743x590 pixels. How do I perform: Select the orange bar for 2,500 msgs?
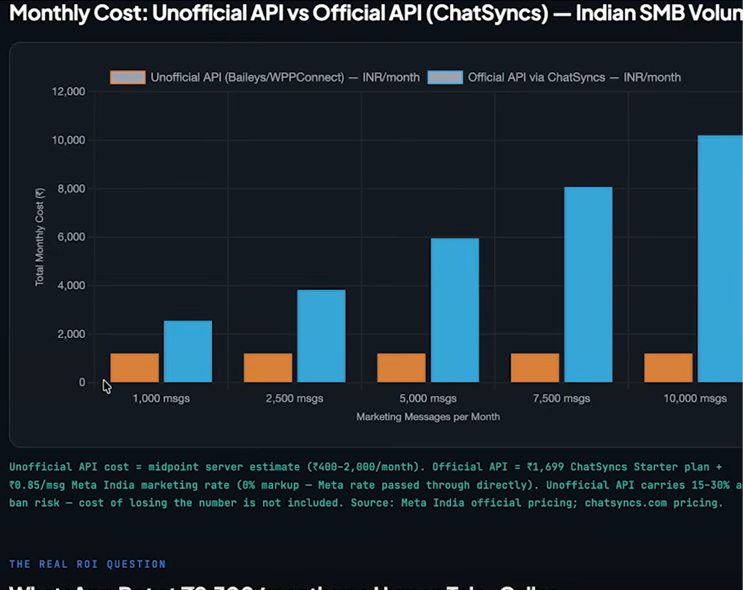click(x=268, y=368)
